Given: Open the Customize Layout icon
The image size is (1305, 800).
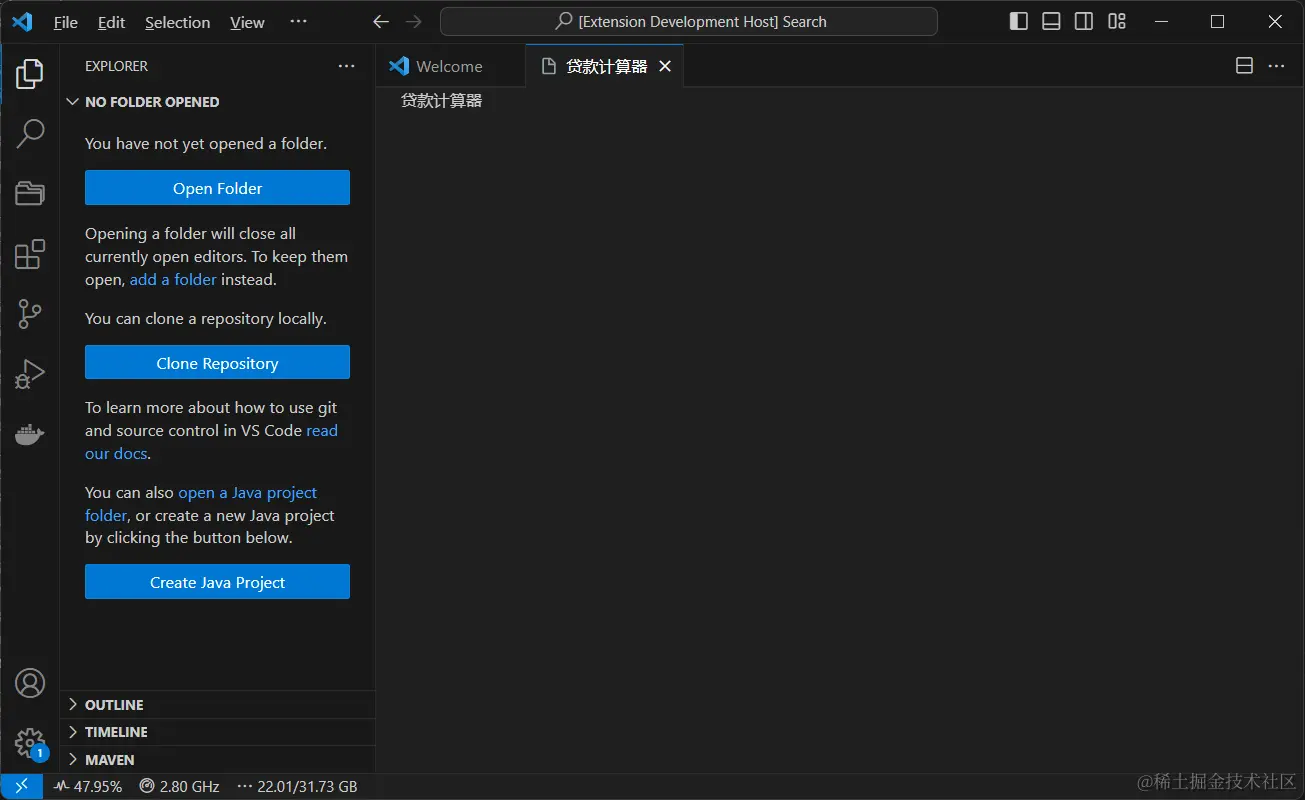Looking at the screenshot, I should coord(1117,21).
